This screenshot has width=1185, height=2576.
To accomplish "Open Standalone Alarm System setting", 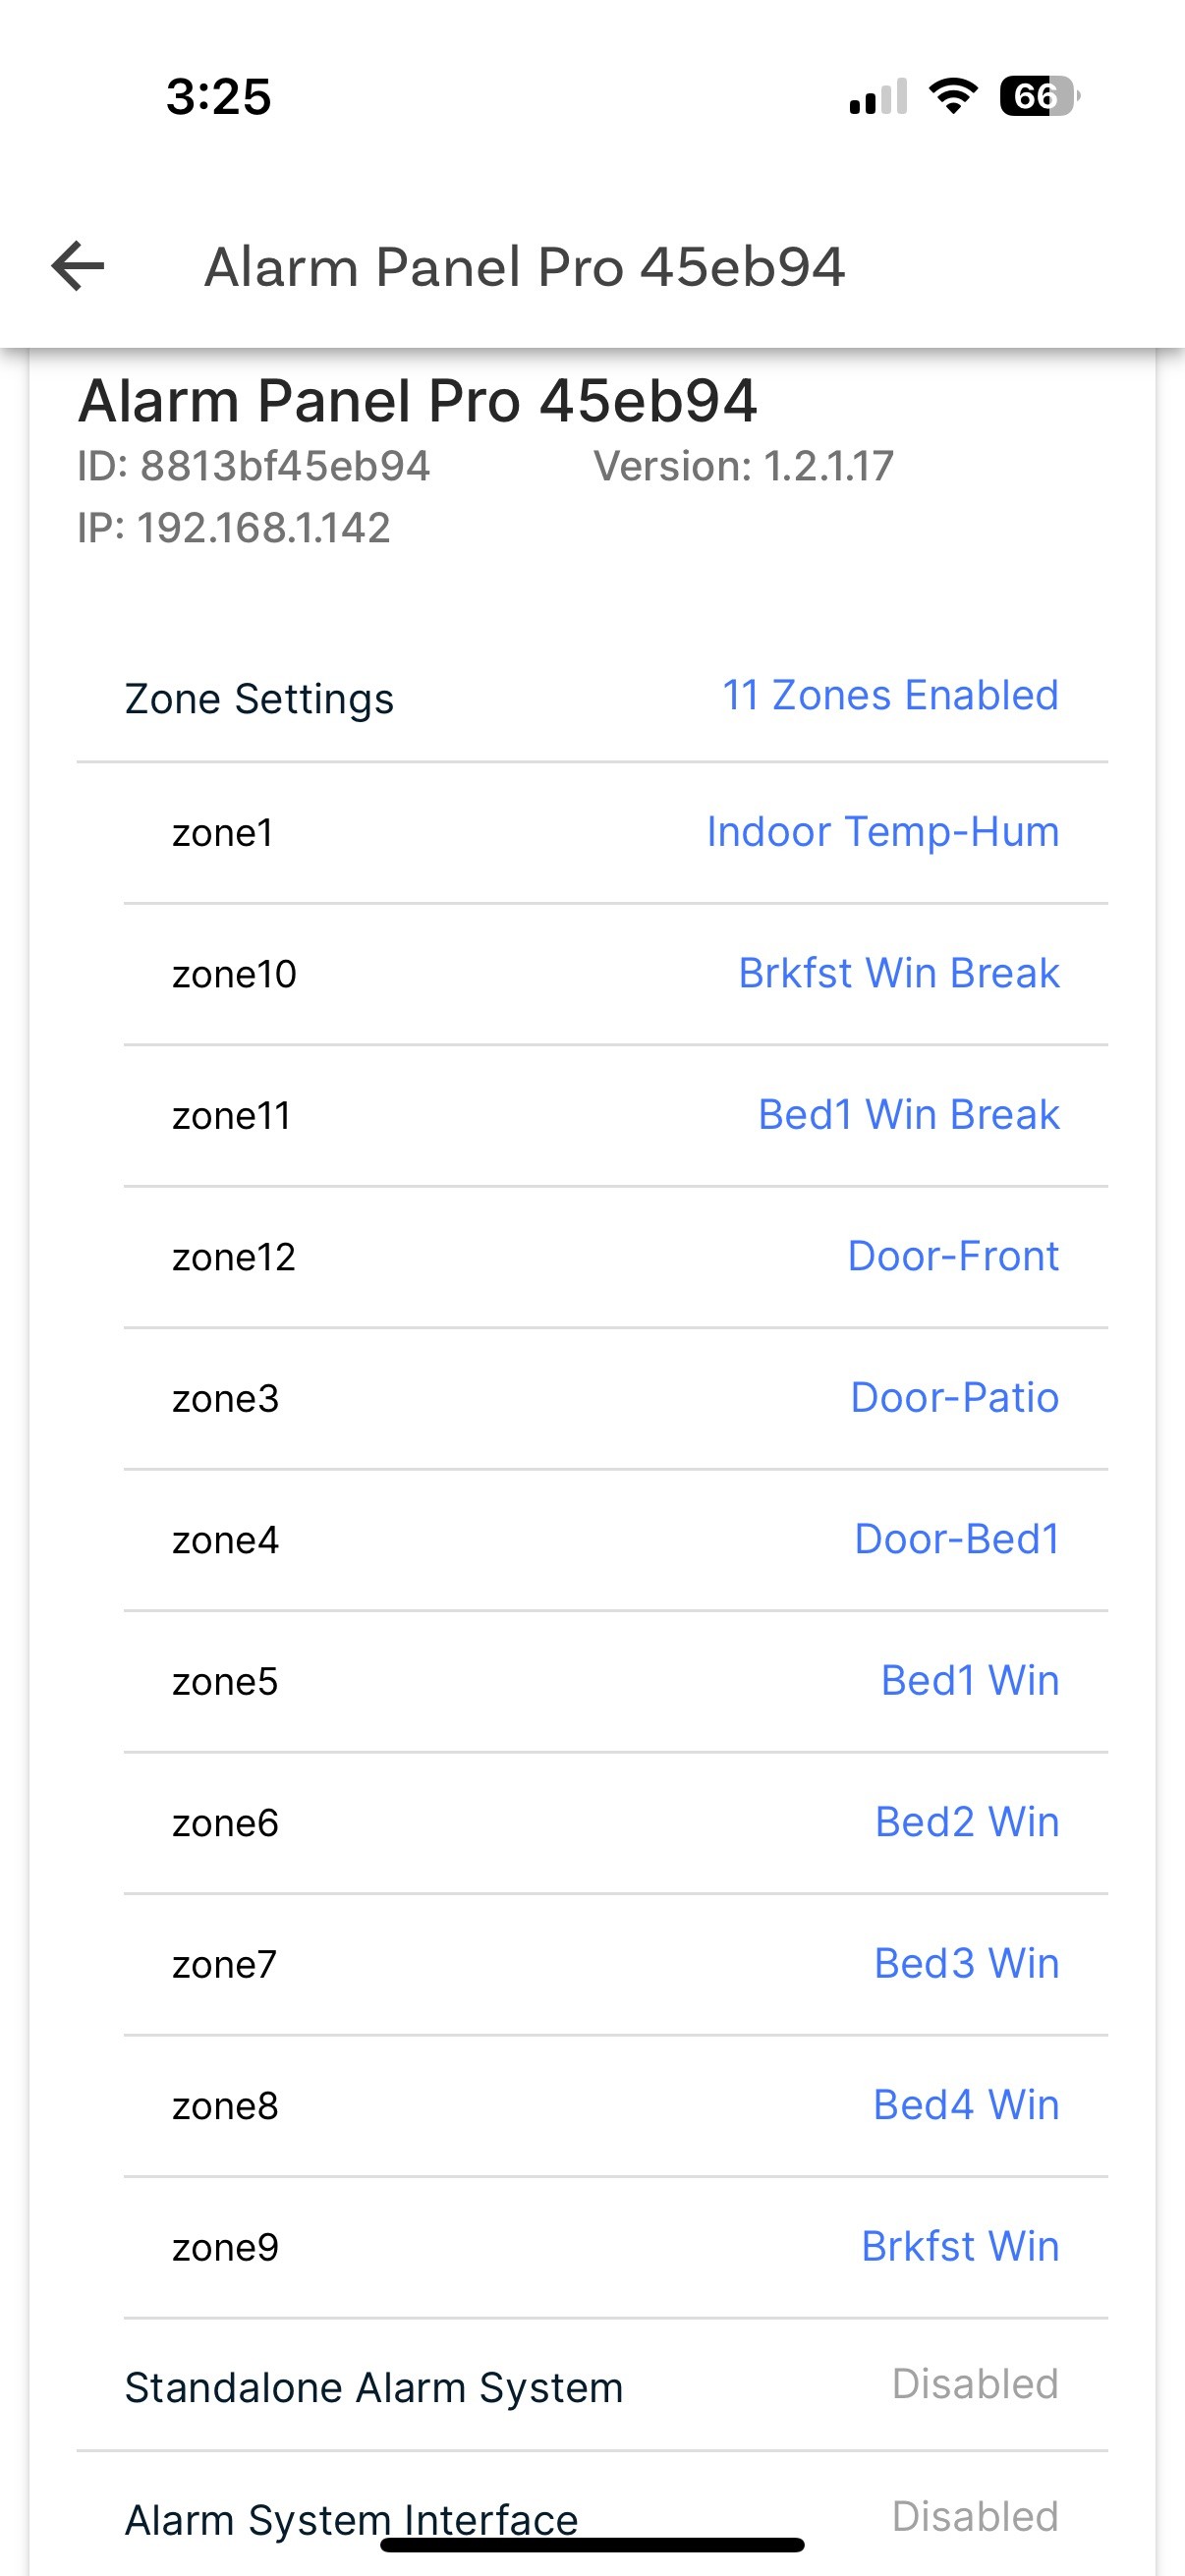I will click(x=592, y=2386).
